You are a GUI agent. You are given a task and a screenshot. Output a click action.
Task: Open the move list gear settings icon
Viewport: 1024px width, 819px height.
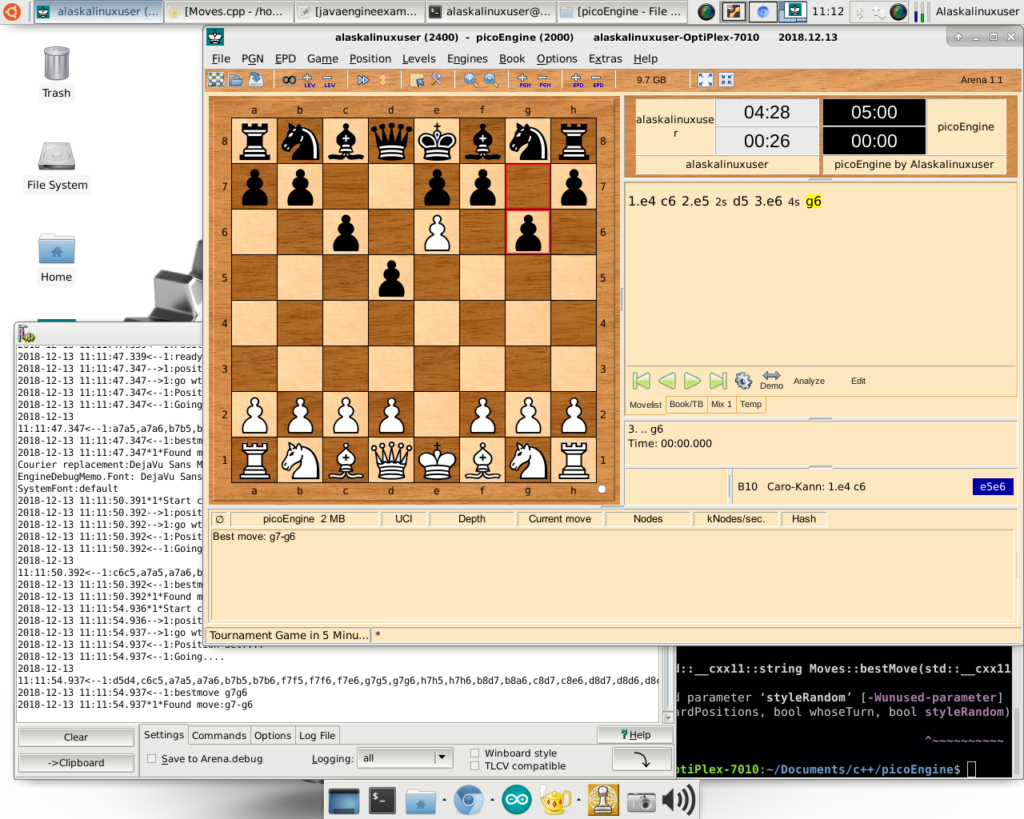click(x=743, y=381)
